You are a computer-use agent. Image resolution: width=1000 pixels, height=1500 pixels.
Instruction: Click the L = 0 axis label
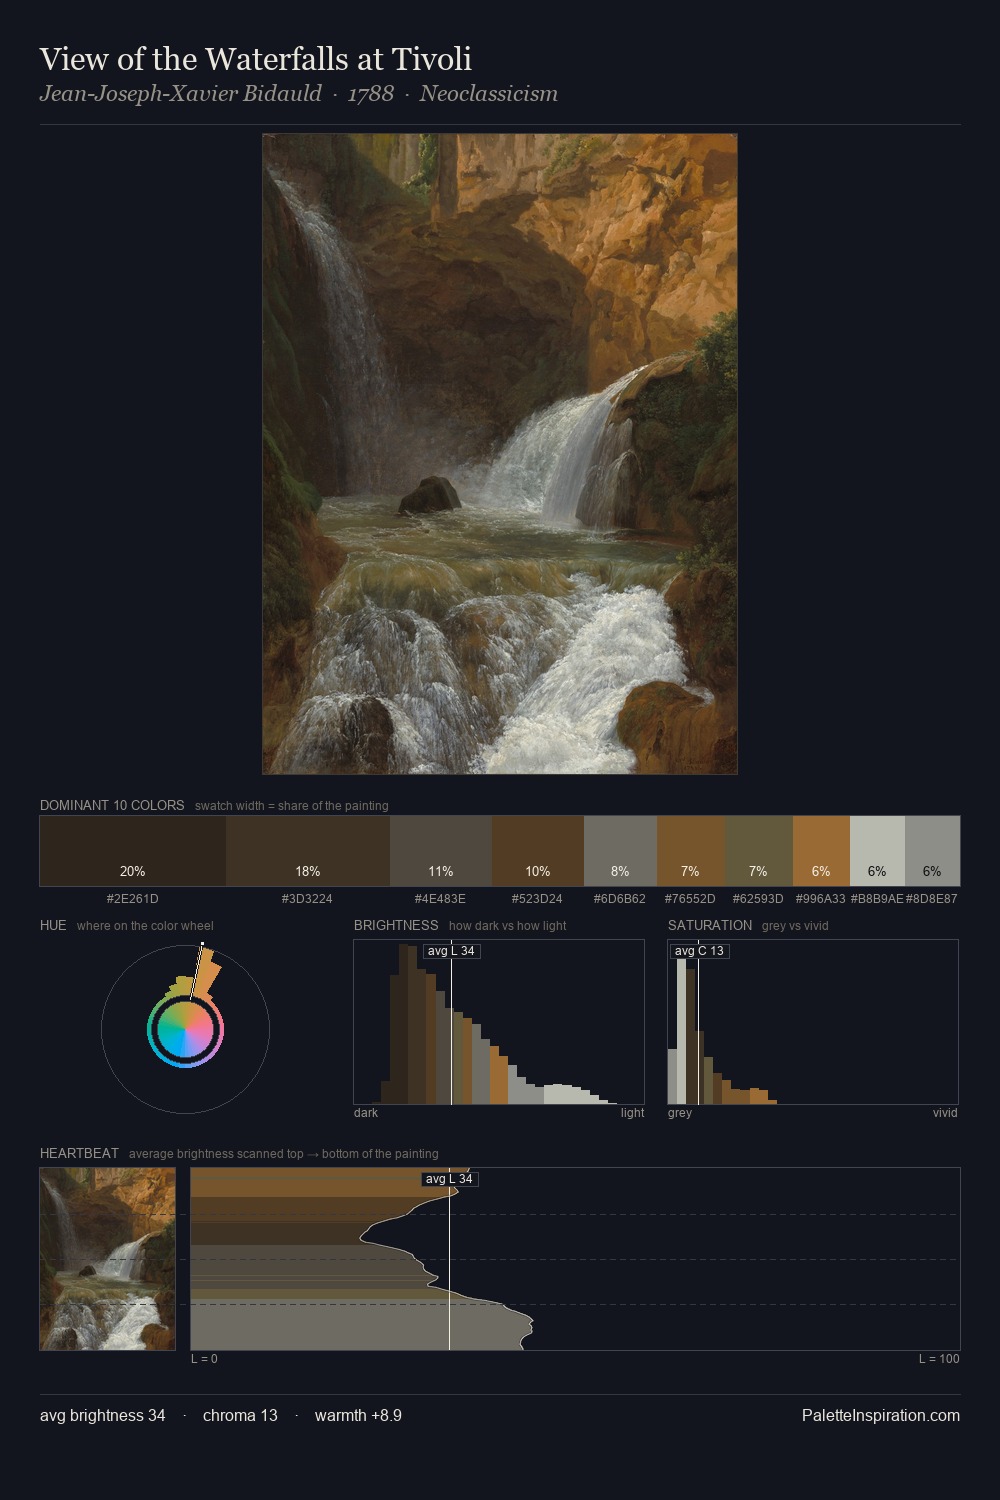204,1359
